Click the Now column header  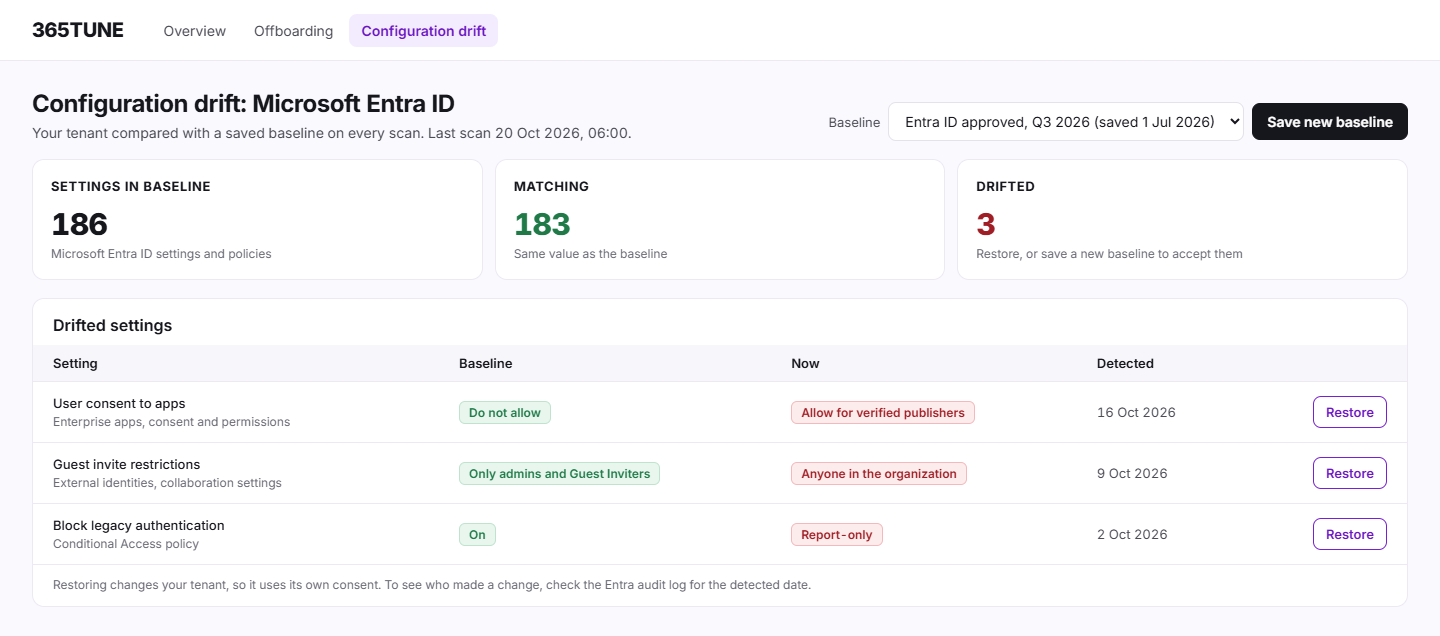click(x=805, y=363)
